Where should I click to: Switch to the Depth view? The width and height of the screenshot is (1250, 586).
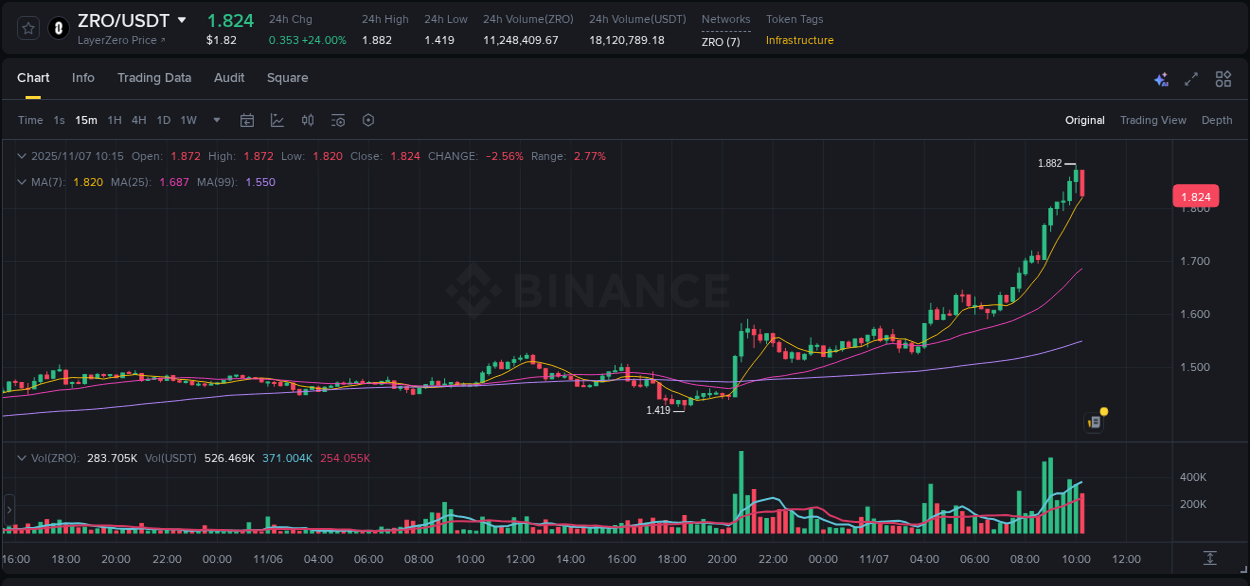click(x=1216, y=120)
